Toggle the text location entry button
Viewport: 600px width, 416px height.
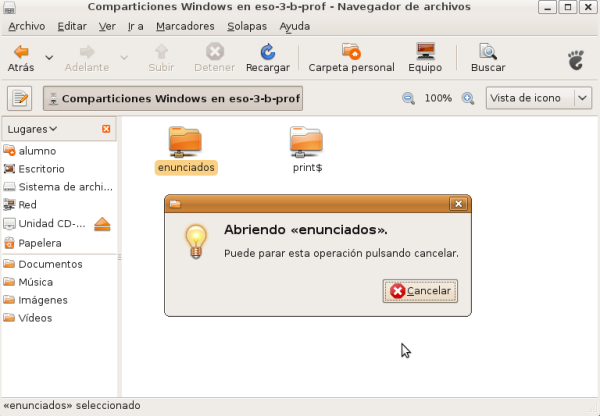20,99
